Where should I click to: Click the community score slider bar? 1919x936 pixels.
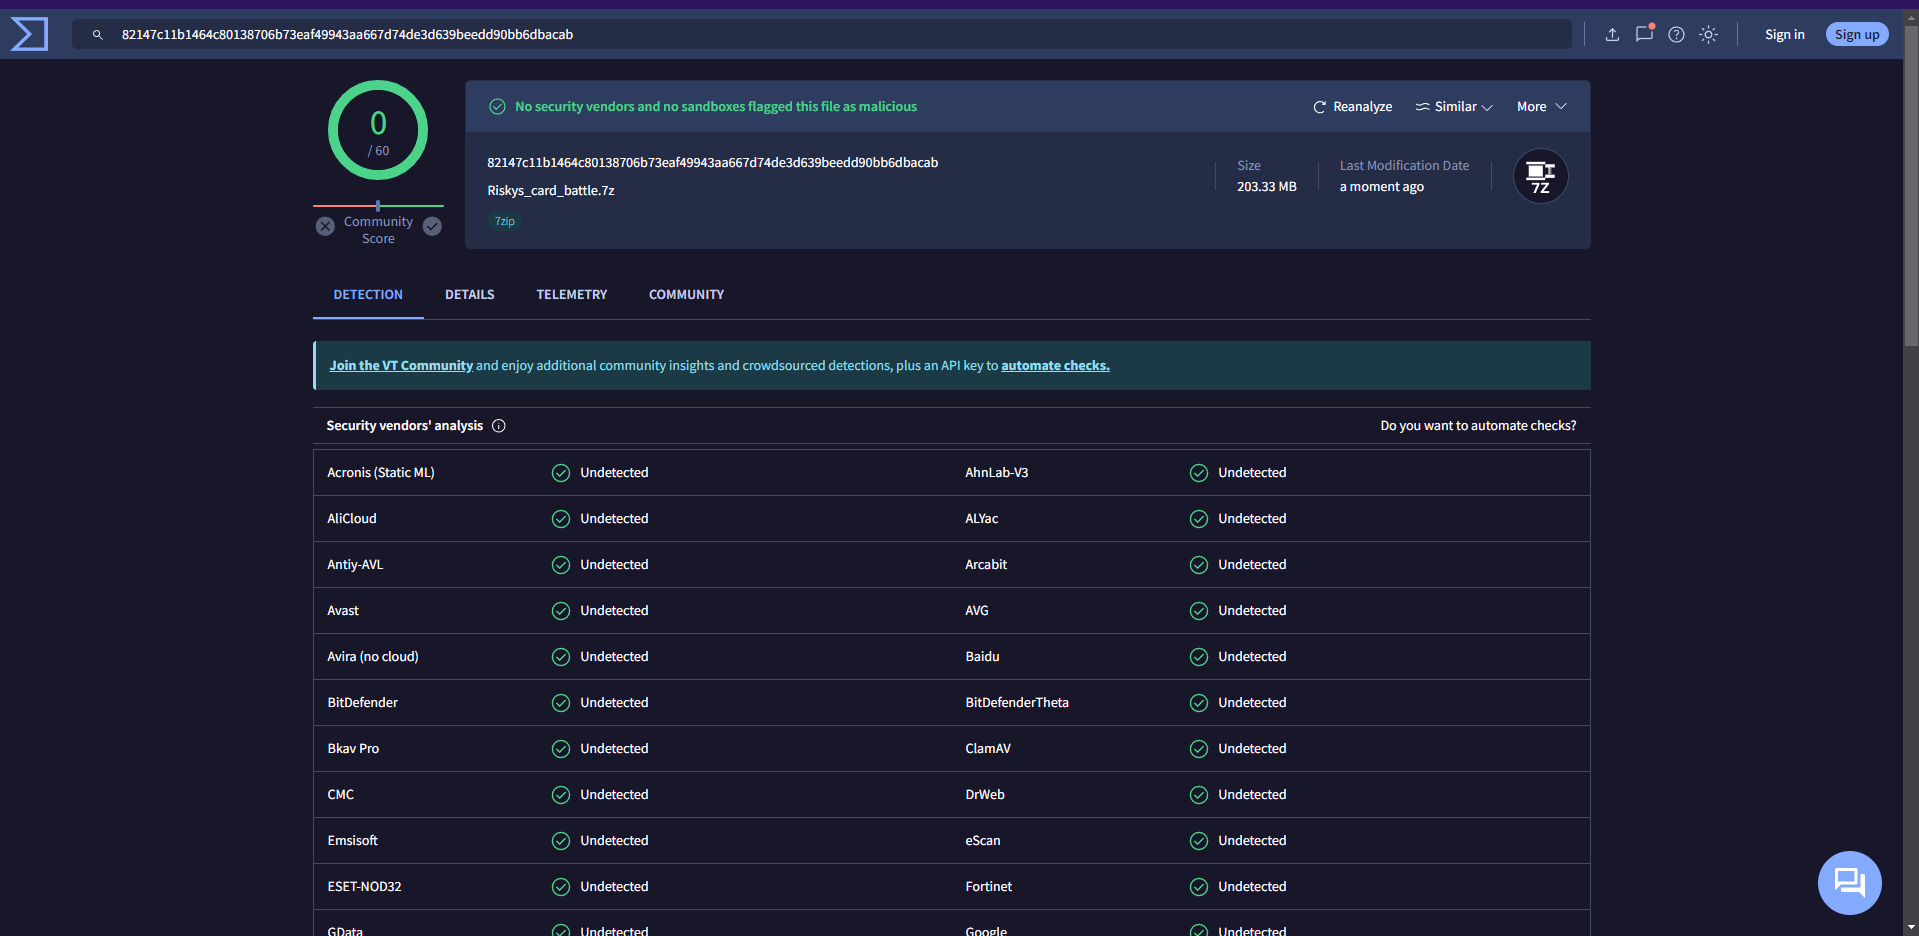coord(378,206)
